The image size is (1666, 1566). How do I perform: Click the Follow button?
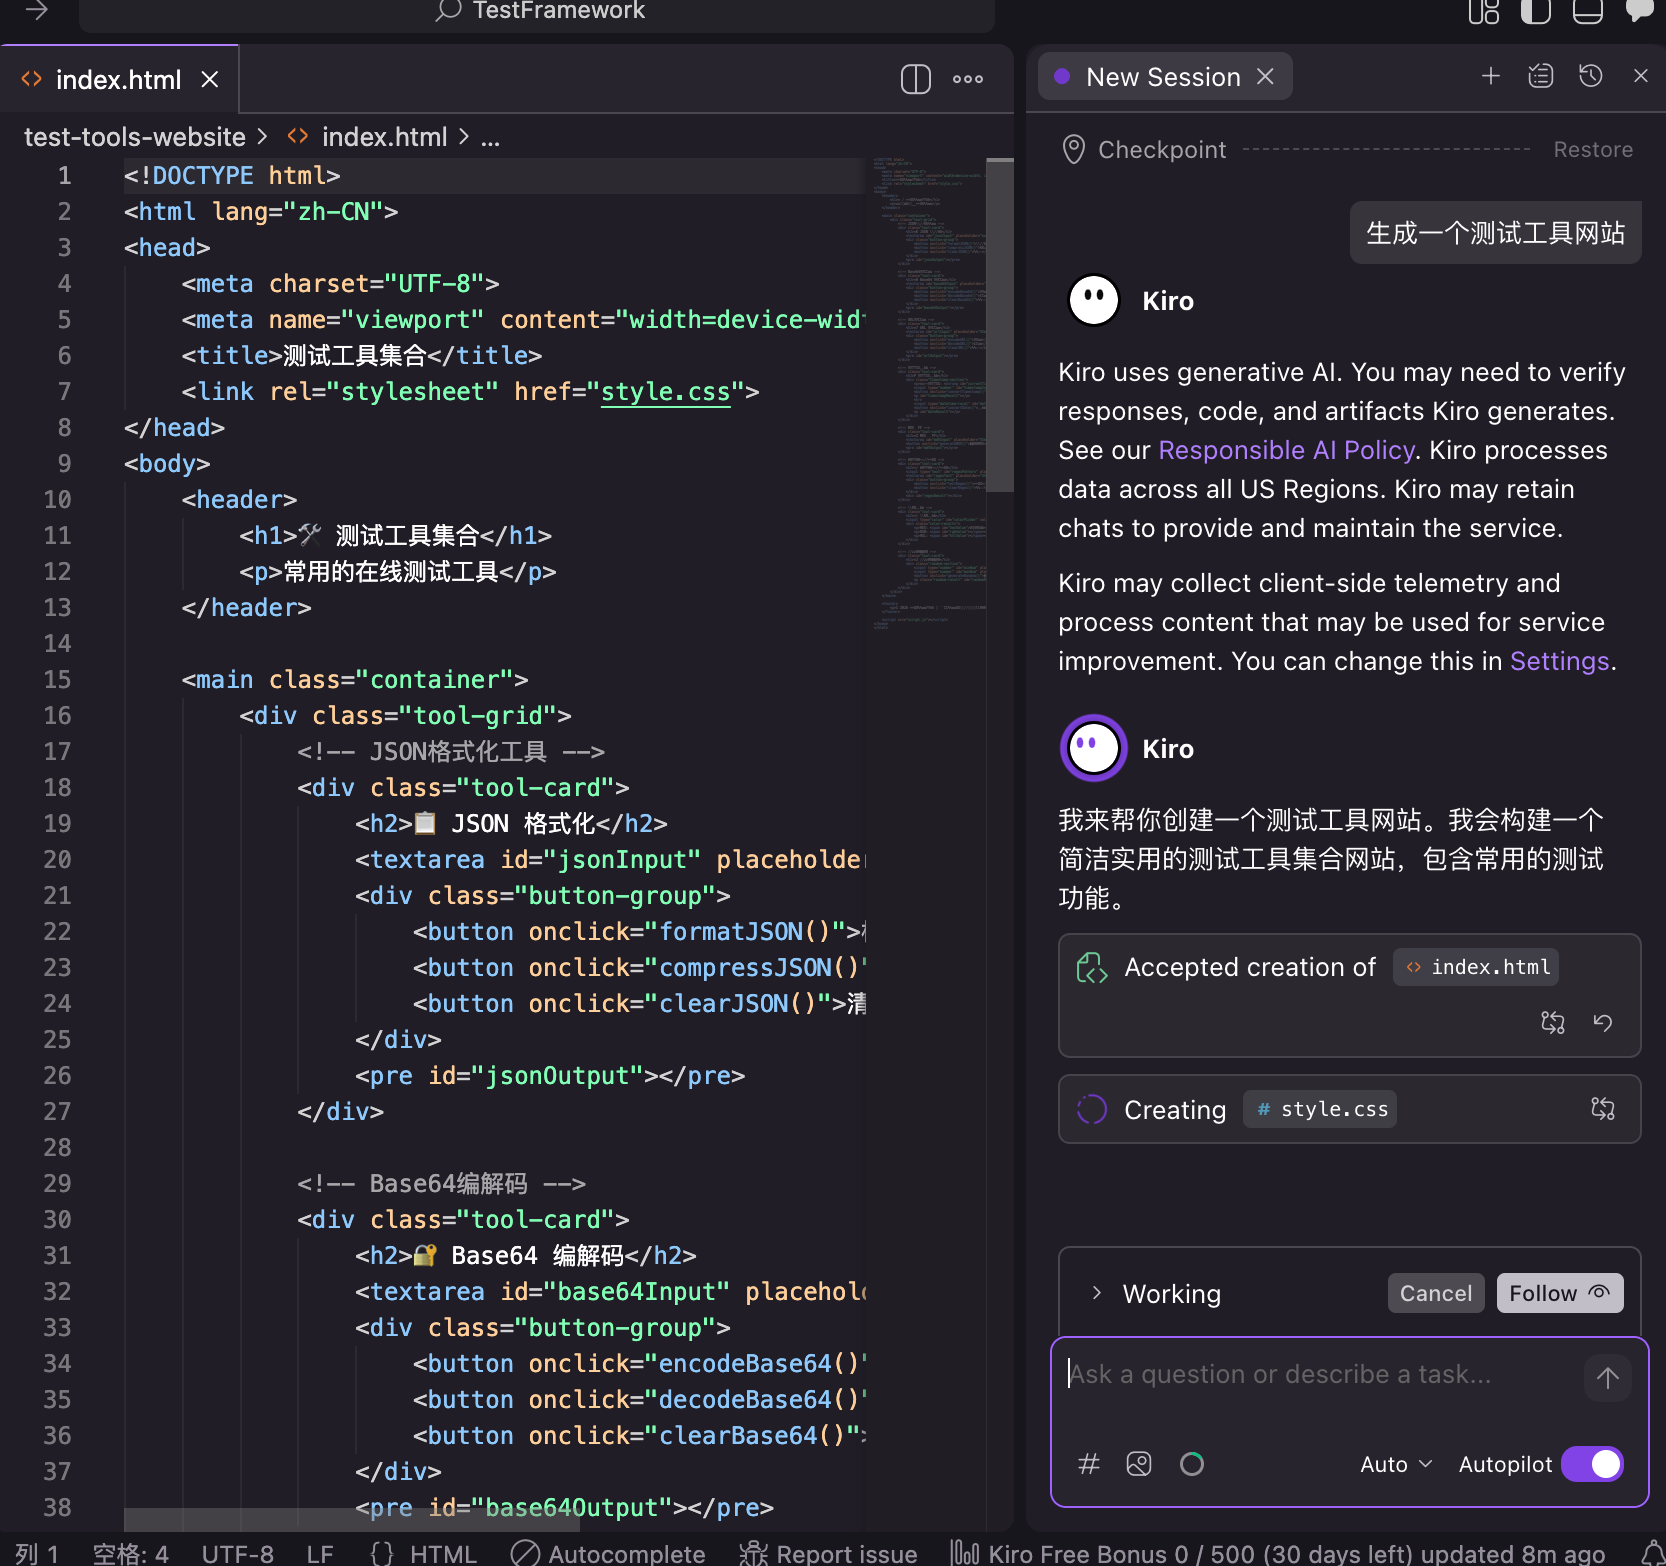point(1559,1293)
